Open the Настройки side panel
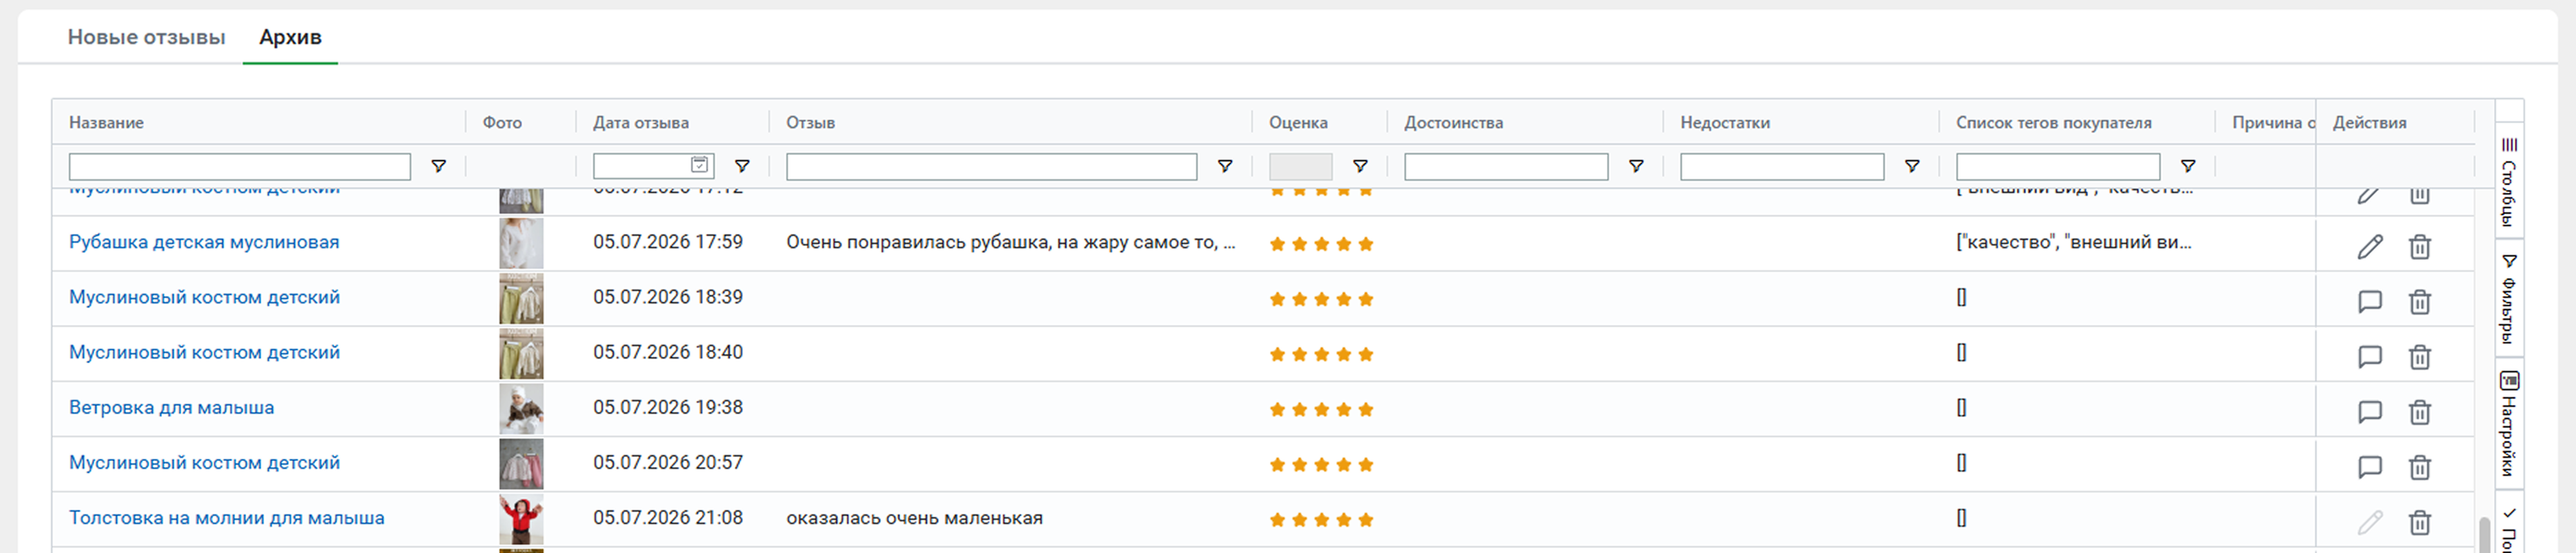The height and width of the screenshot is (553, 2576). point(2509,424)
